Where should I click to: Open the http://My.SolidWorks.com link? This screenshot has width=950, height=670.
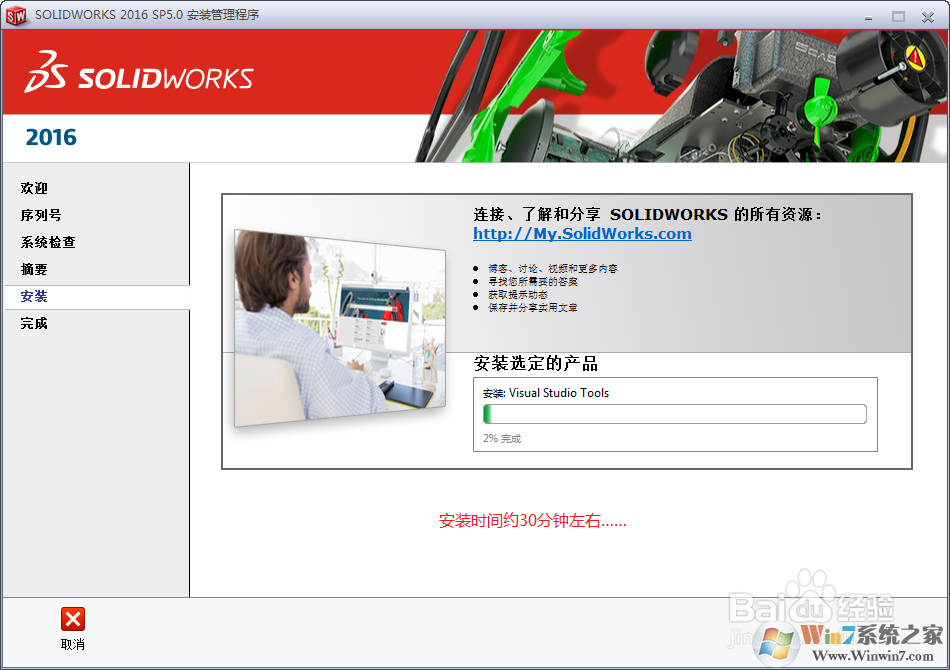[x=583, y=234]
